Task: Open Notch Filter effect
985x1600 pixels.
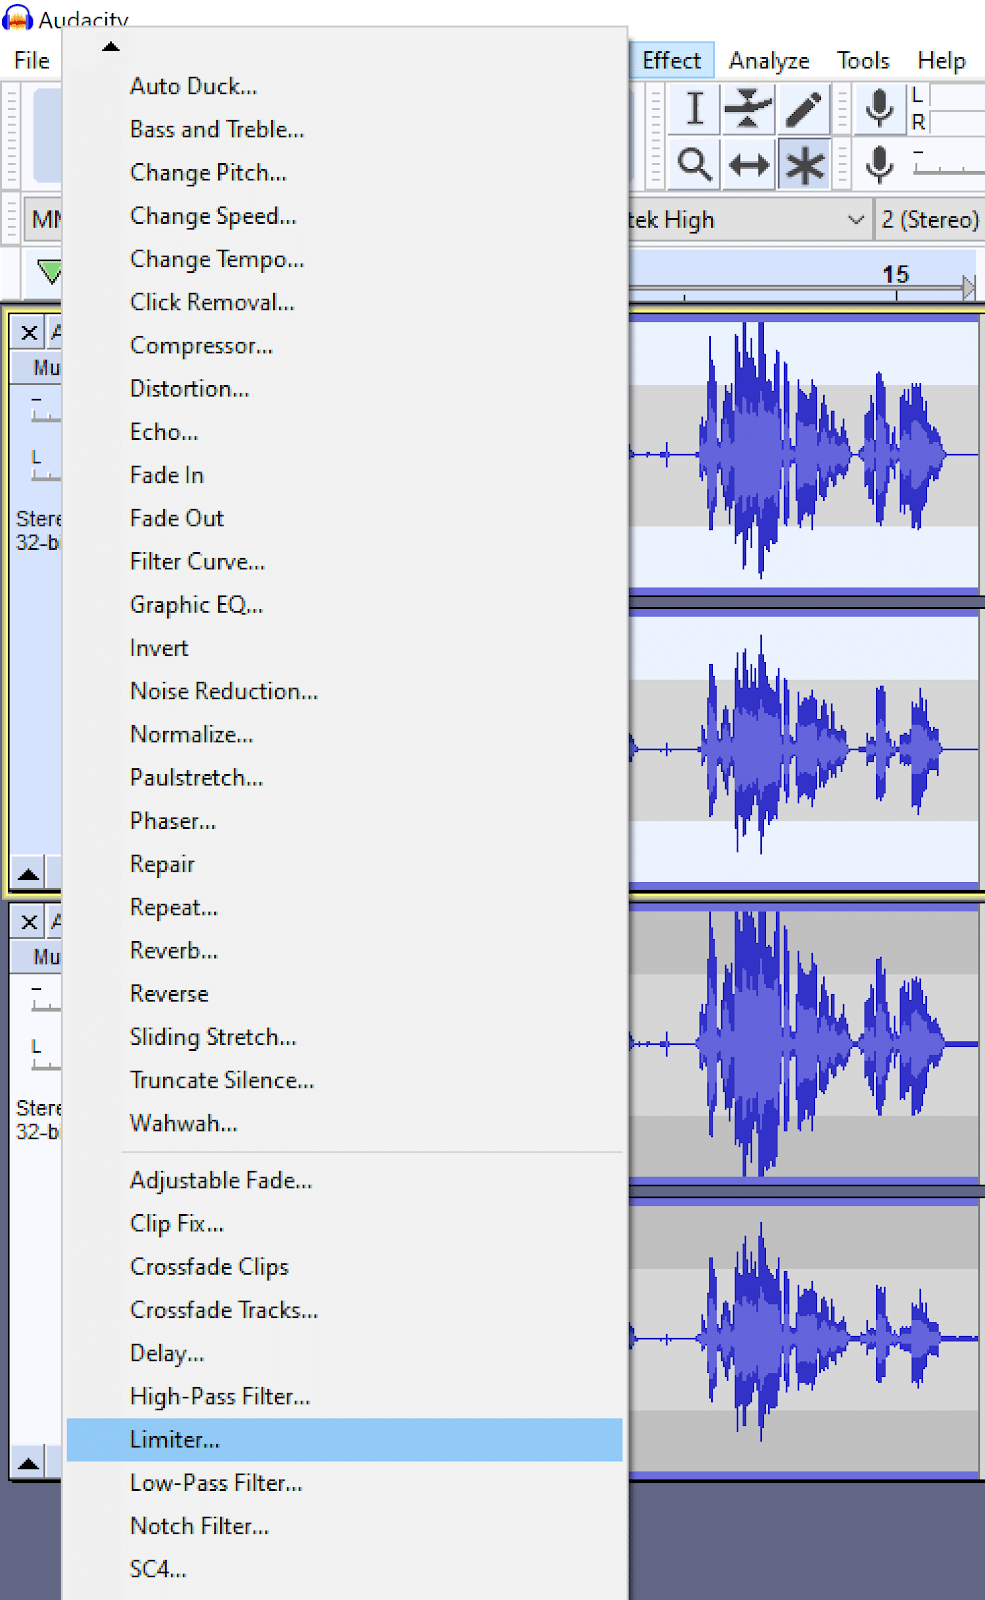Action: click(x=345, y=1526)
